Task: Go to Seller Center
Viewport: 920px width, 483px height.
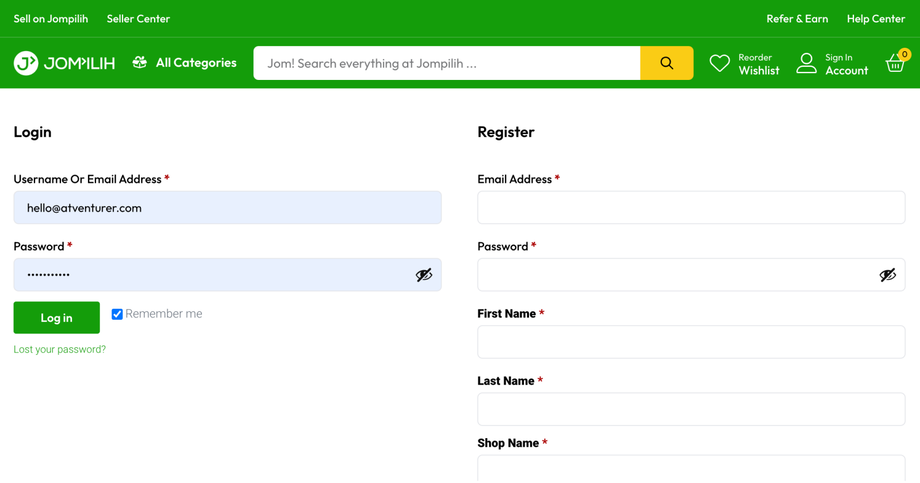Action: [x=138, y=19]
